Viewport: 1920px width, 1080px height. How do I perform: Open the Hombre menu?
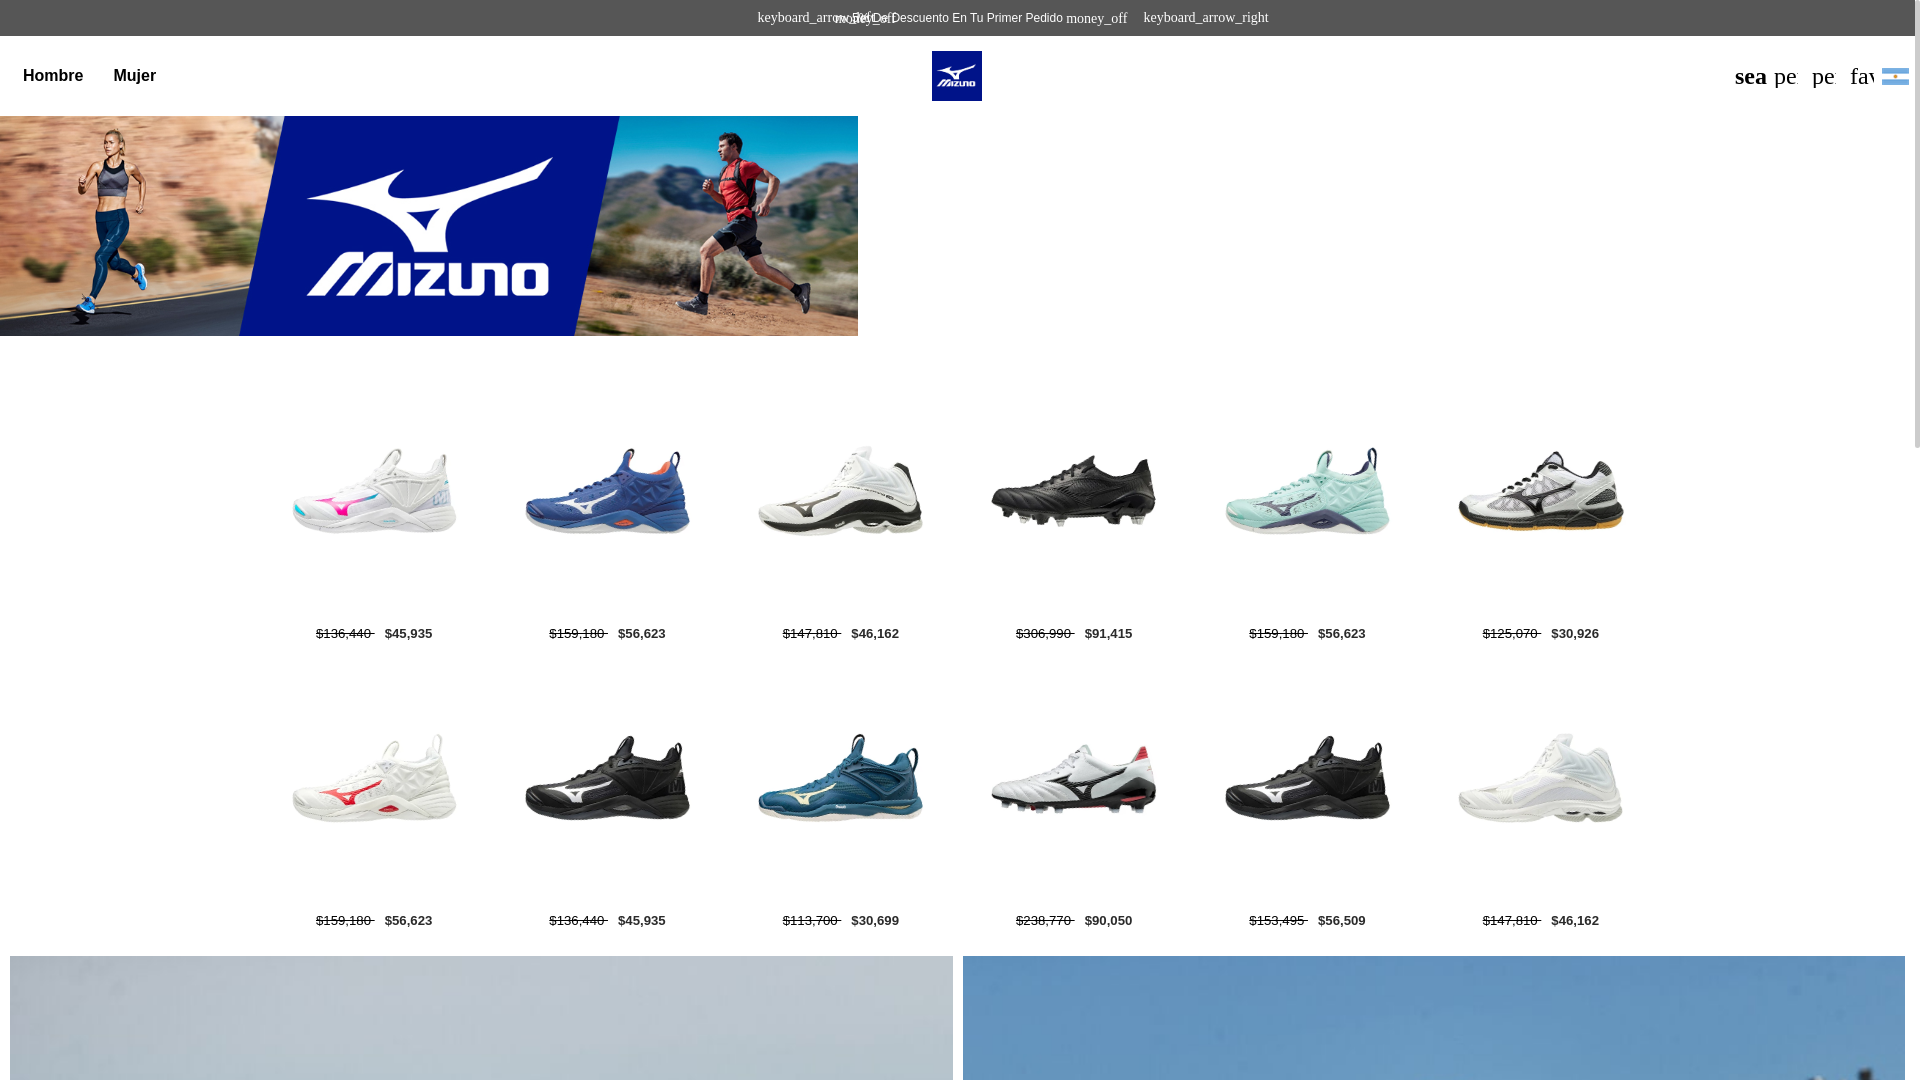(53, 76)
